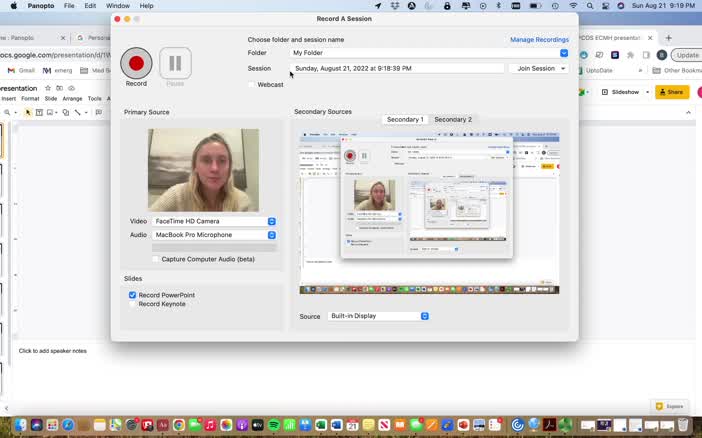Open the Folder dropdown showing My Folder
This screenshot has height=438, width=702.
[x=429, y=53]
